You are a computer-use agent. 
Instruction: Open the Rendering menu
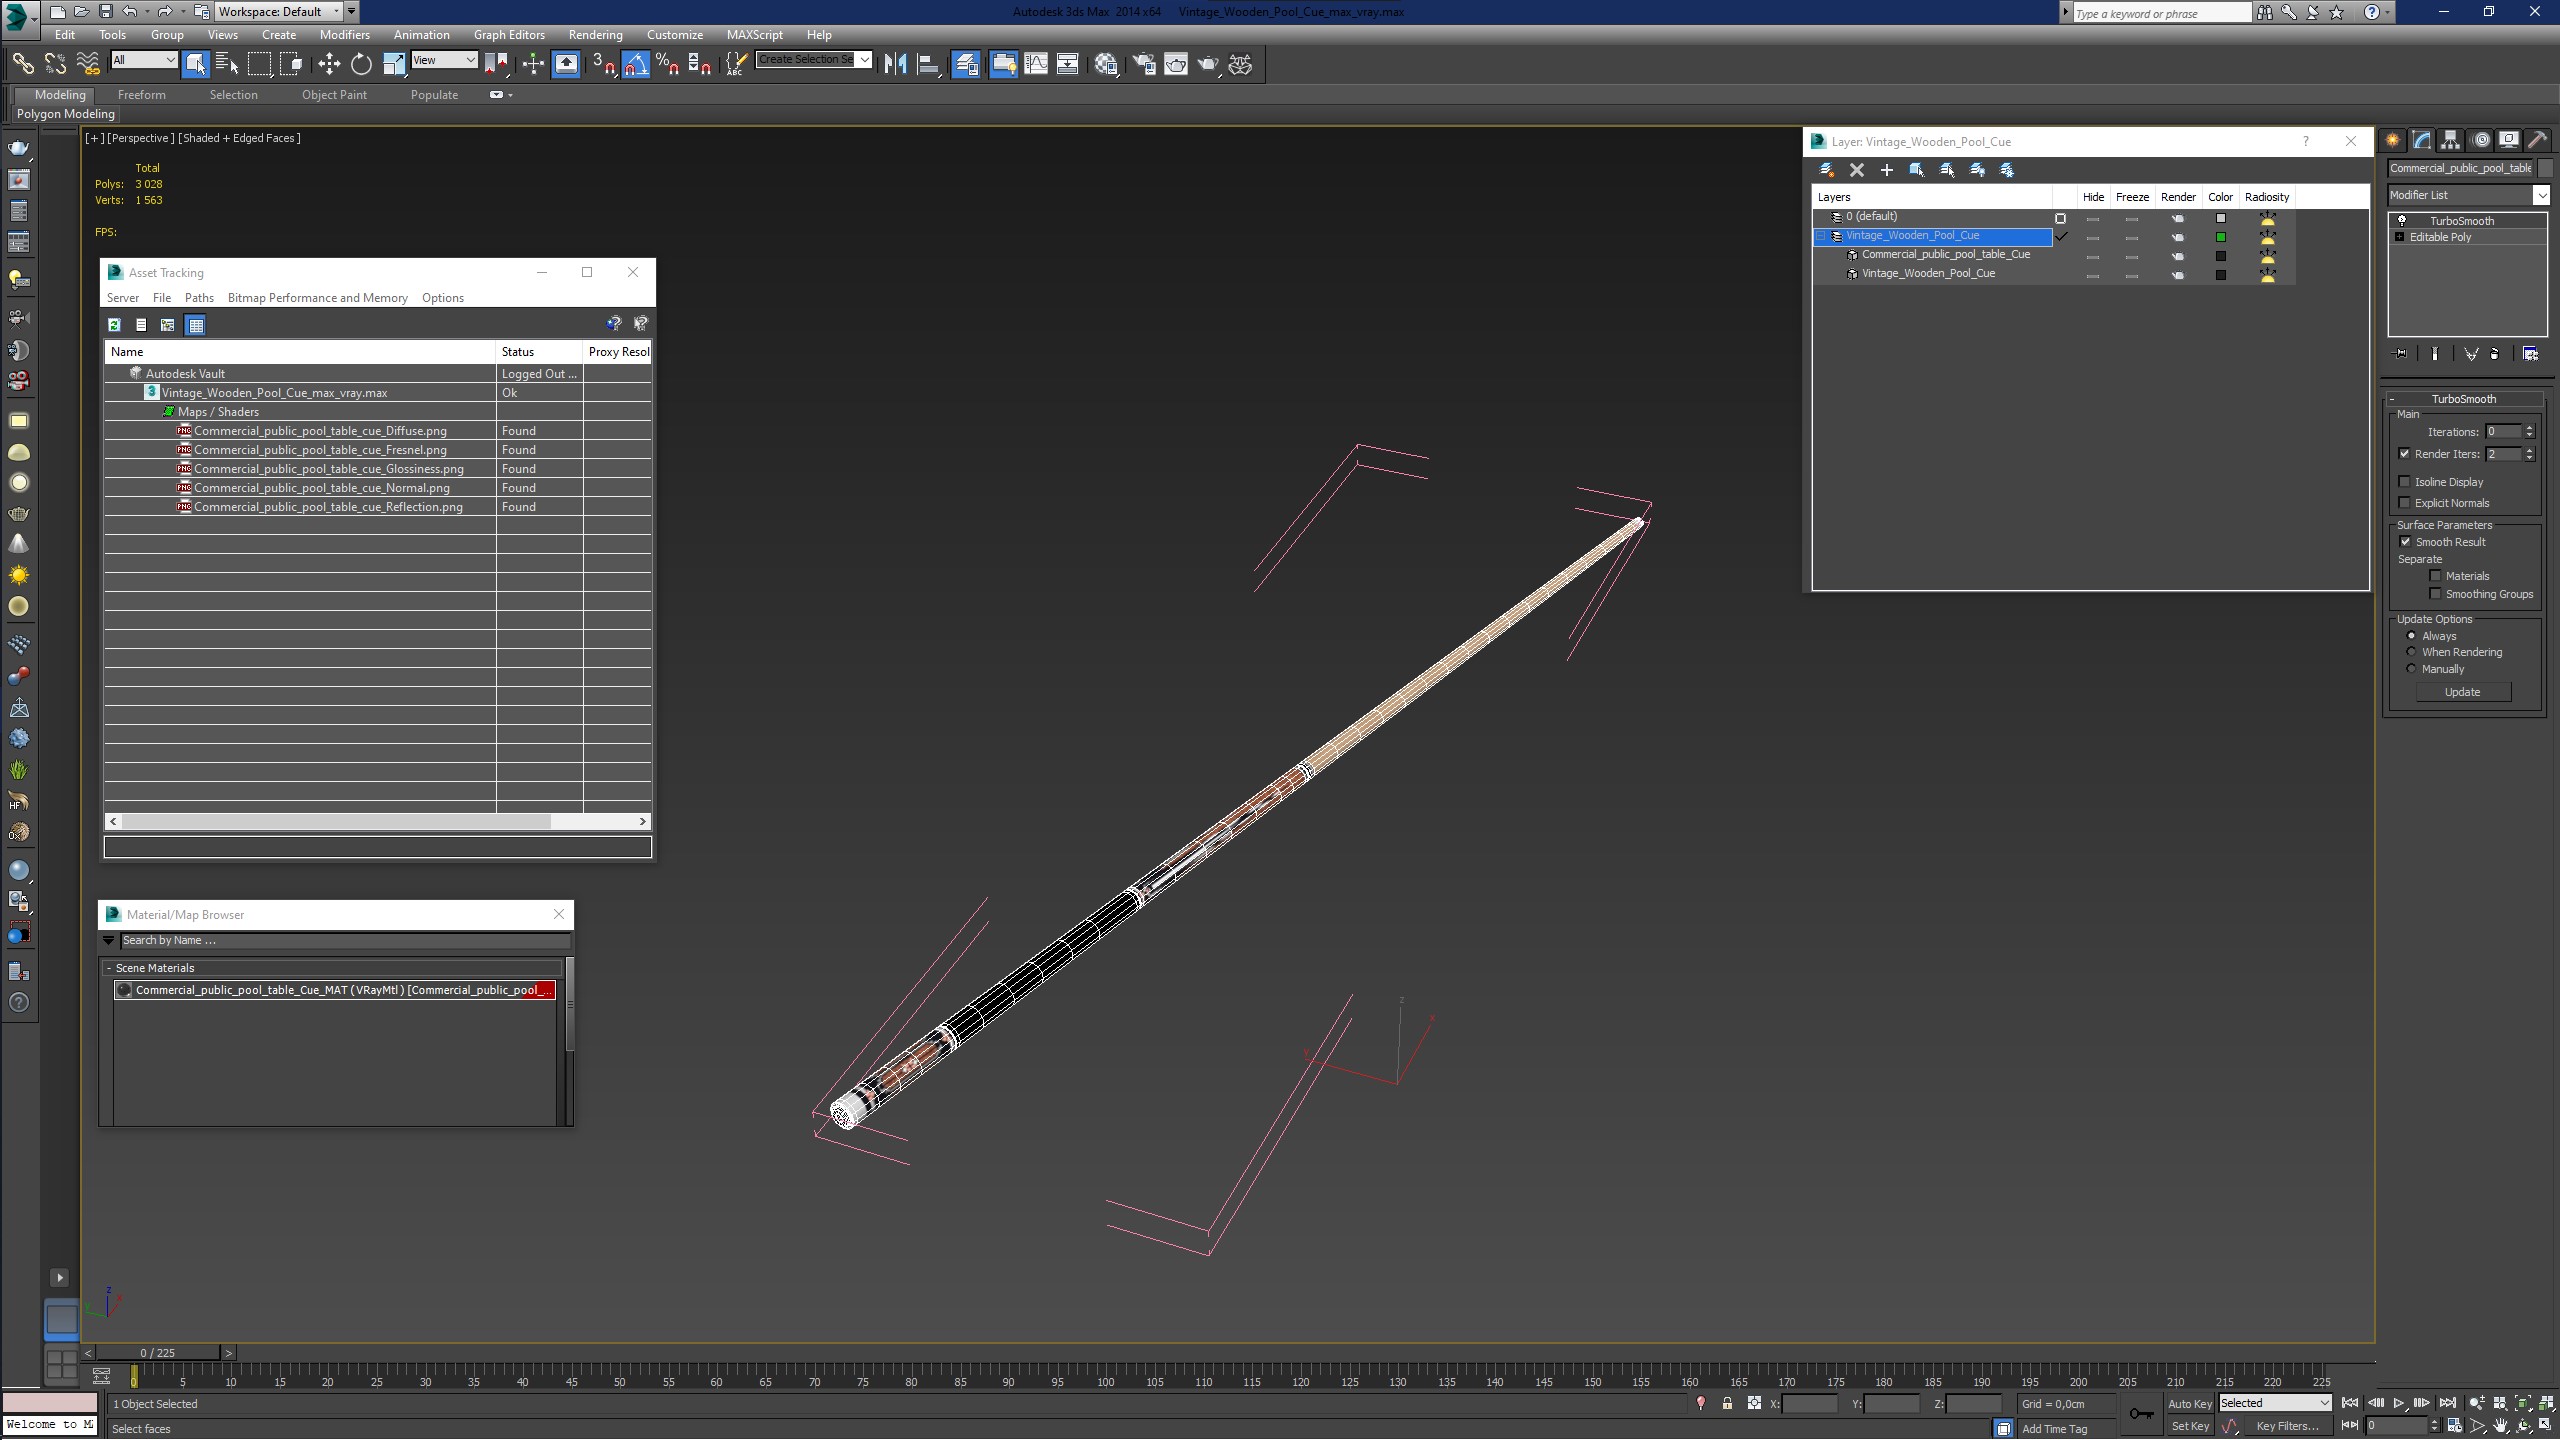[595, 34]
